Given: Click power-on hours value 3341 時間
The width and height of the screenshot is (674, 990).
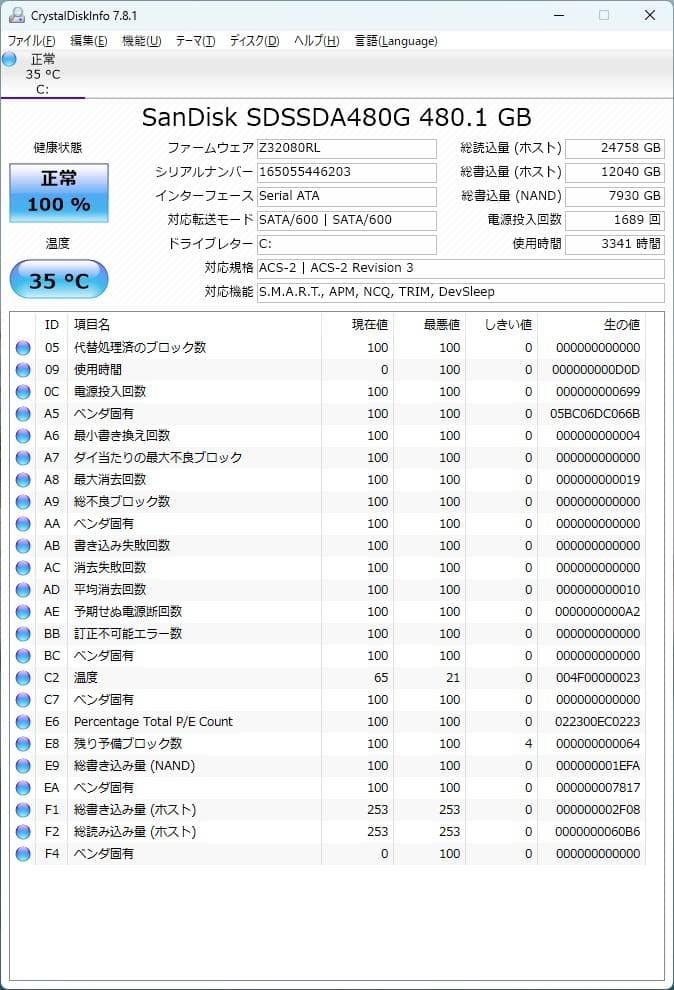Looking at the screenshot, I should 615,244.
